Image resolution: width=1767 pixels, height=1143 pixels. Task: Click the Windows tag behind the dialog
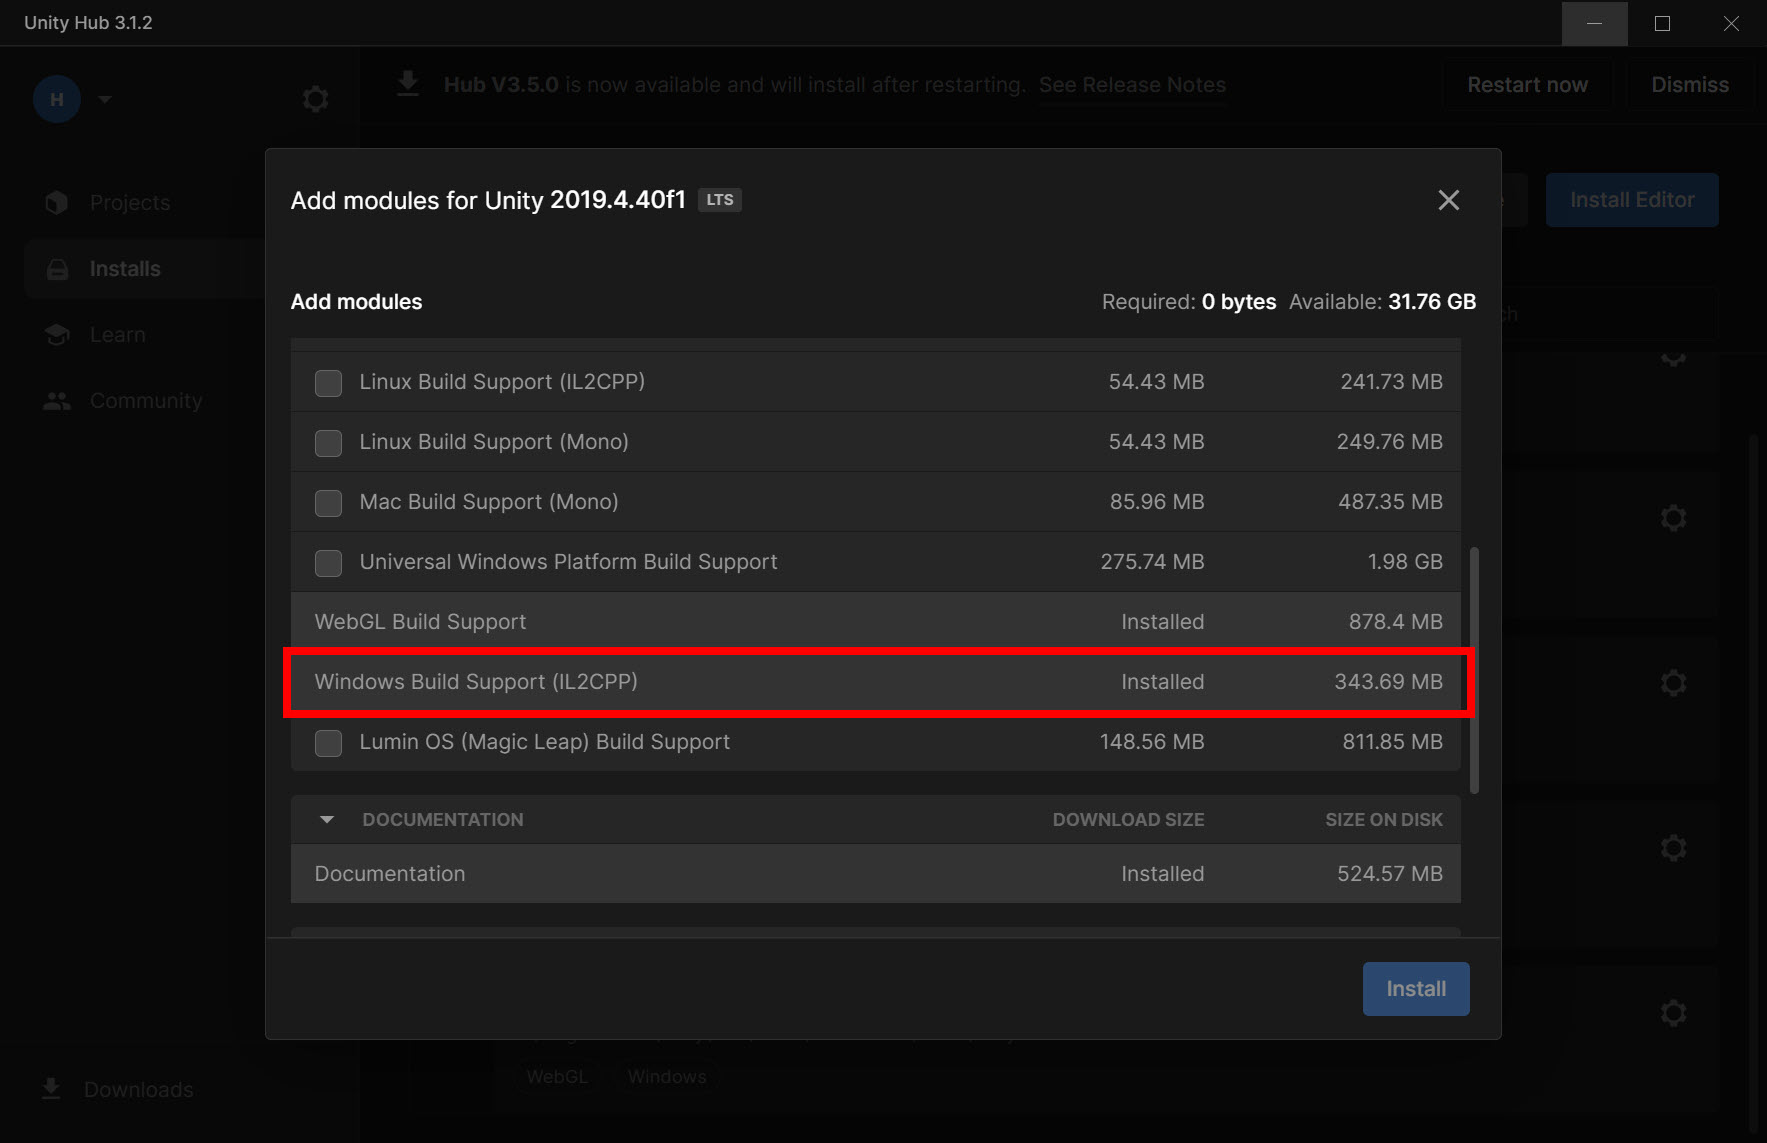(x=667, y=1077)
